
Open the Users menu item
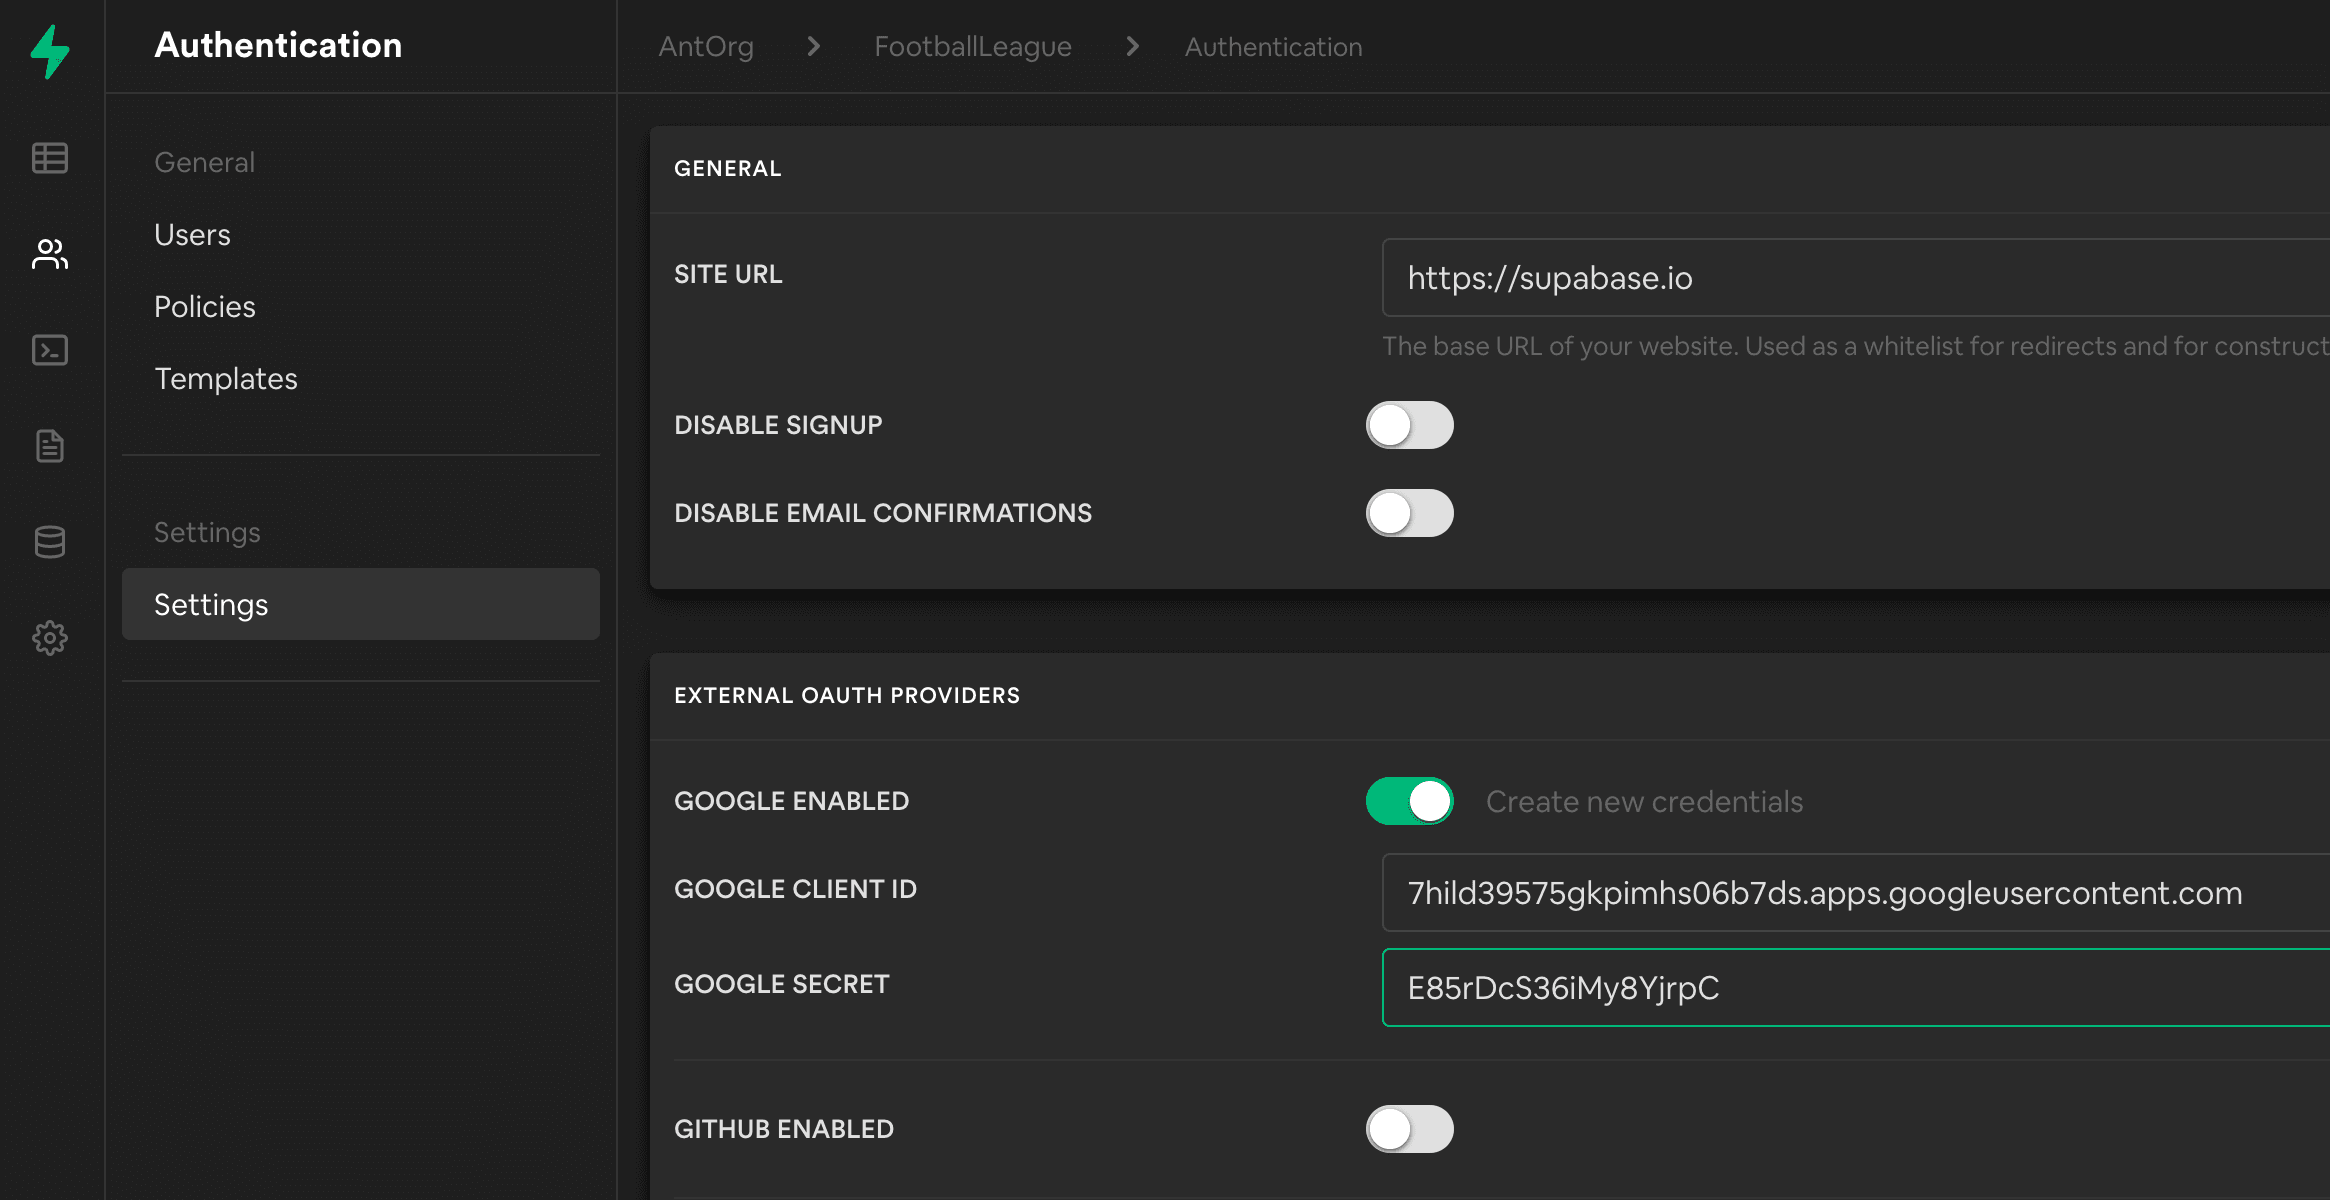click(x=191, y=233)
